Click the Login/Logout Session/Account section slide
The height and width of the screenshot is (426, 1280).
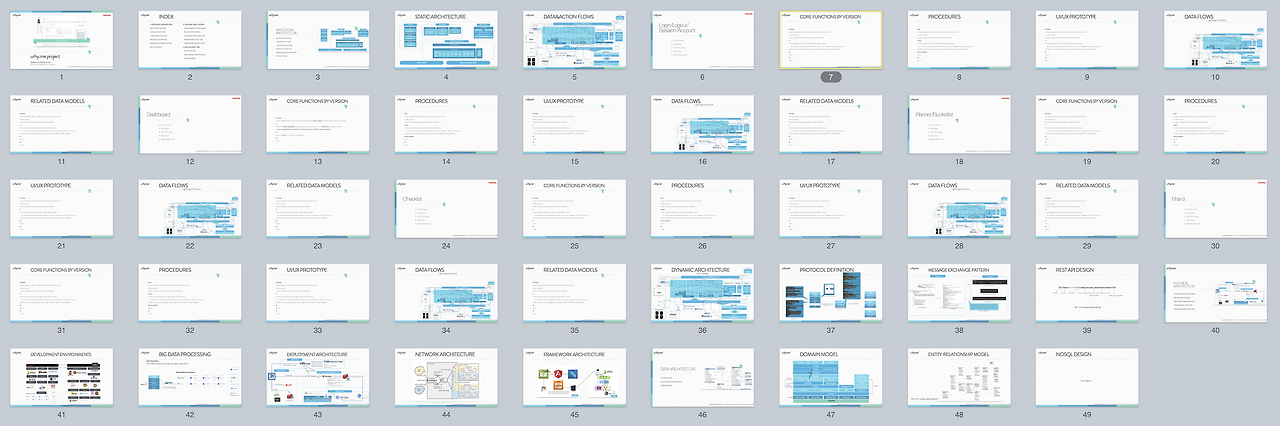point(703,40)
